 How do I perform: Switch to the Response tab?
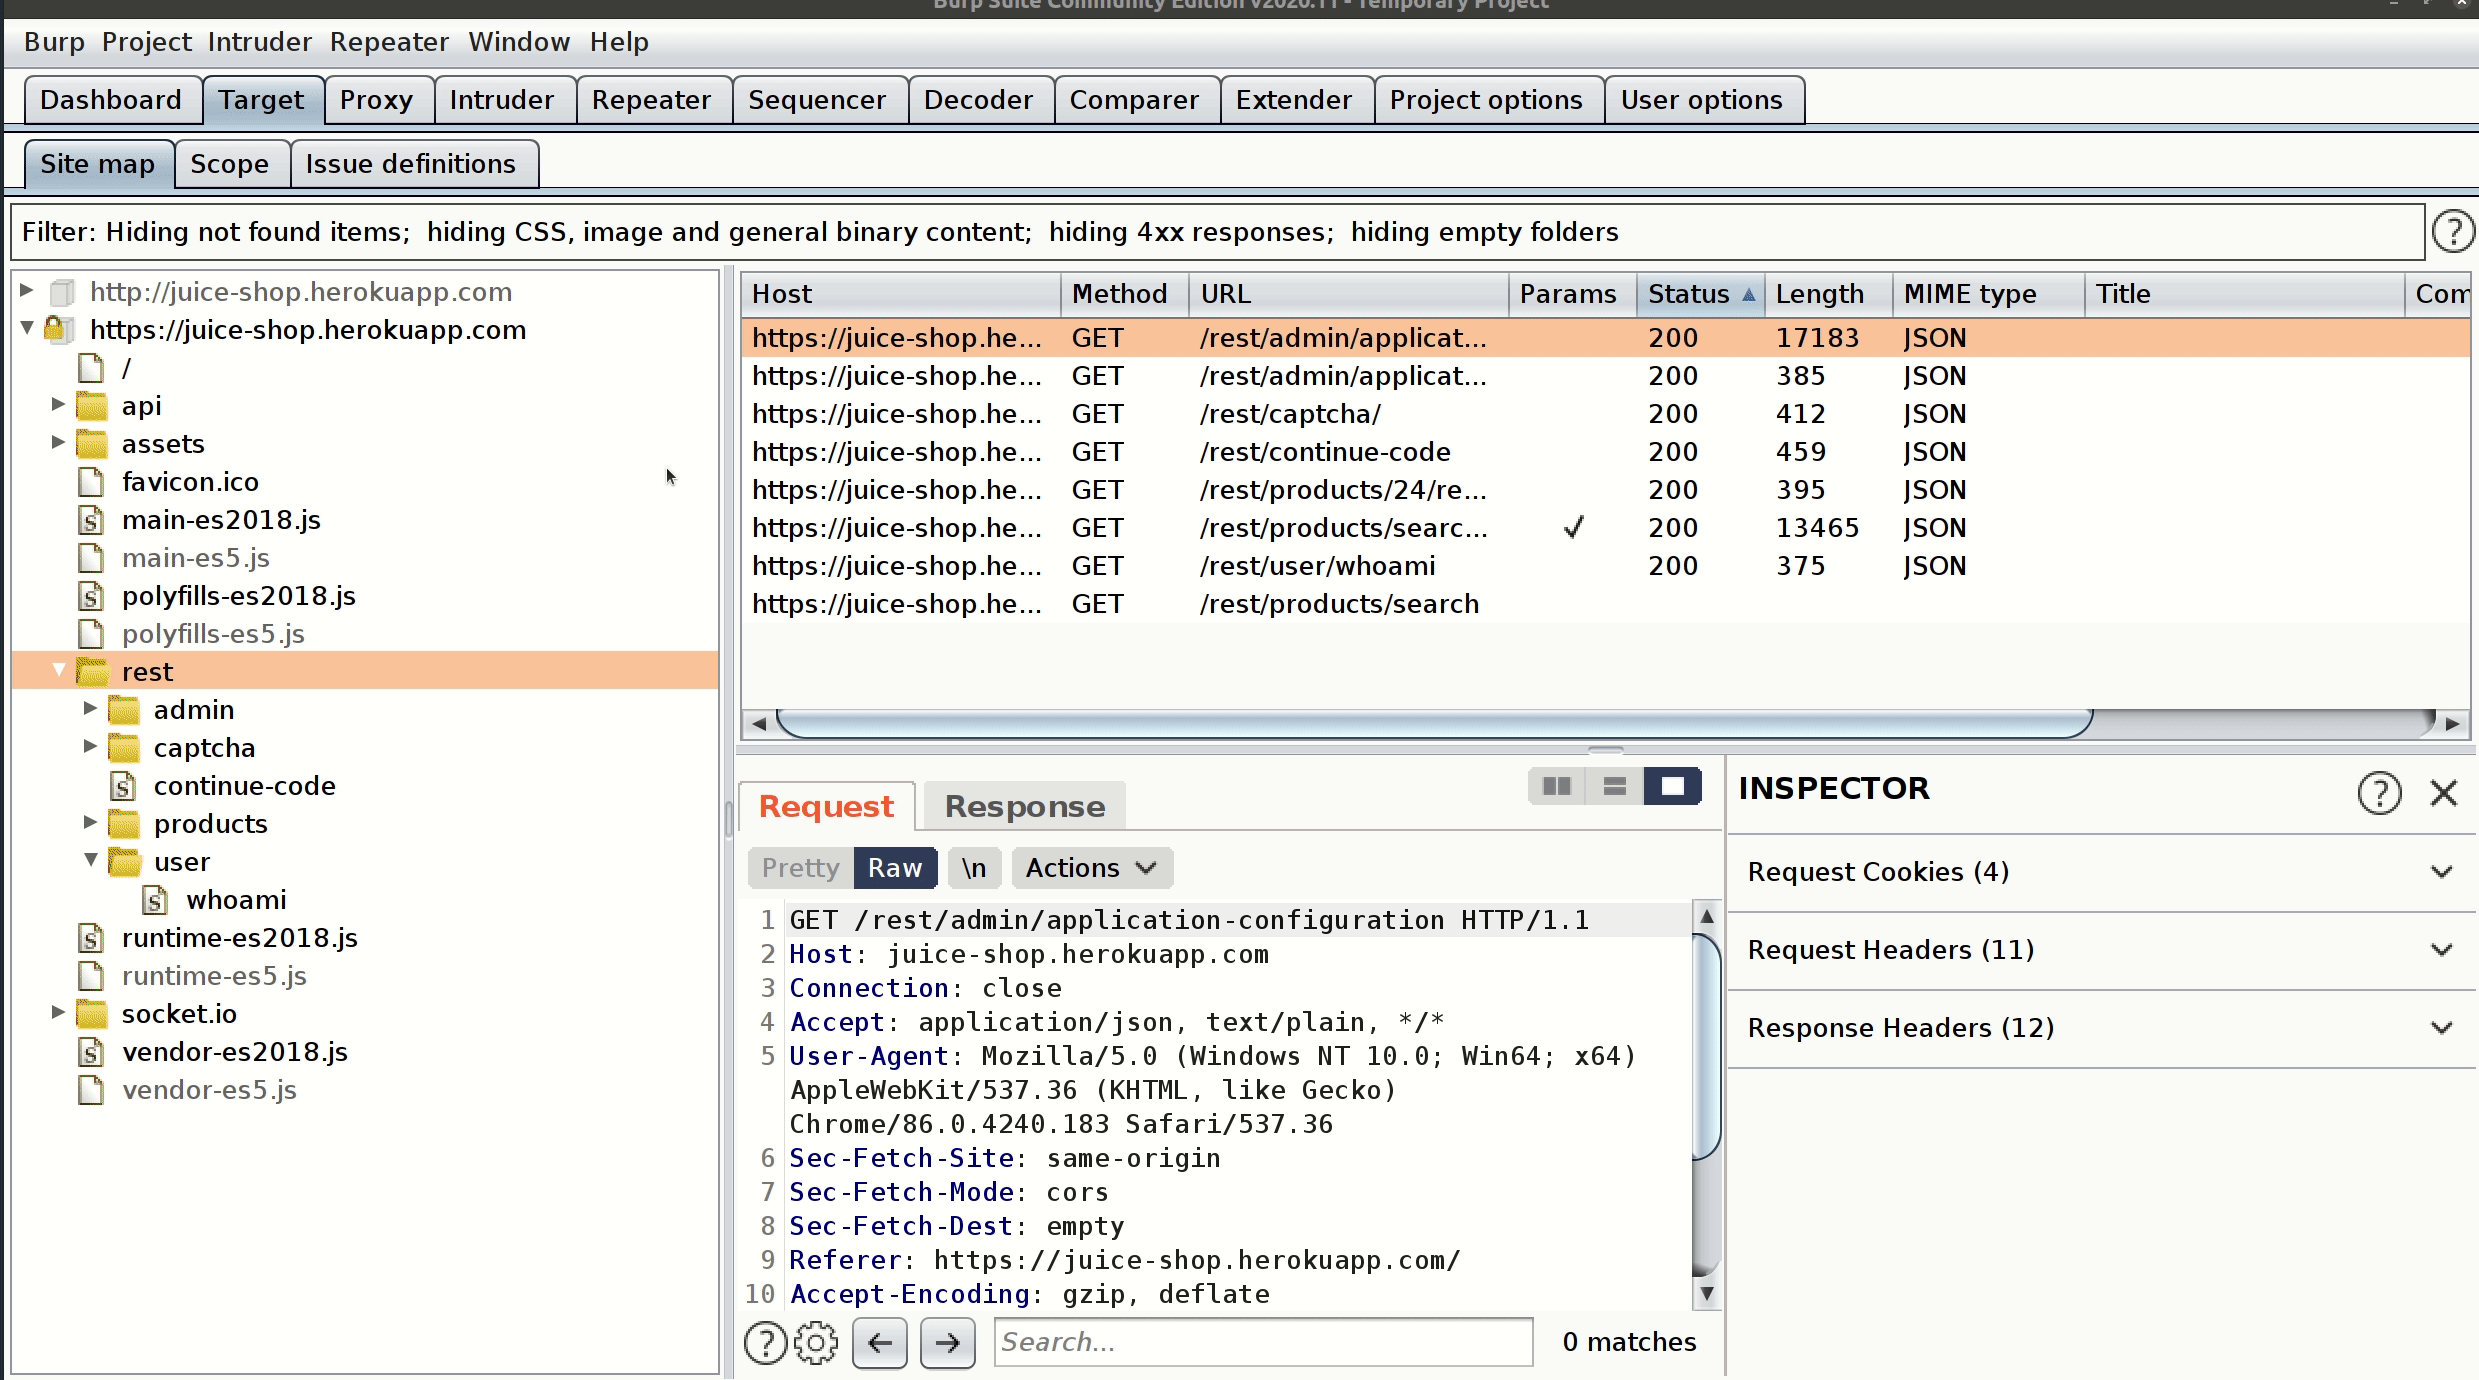[1025, 806]
